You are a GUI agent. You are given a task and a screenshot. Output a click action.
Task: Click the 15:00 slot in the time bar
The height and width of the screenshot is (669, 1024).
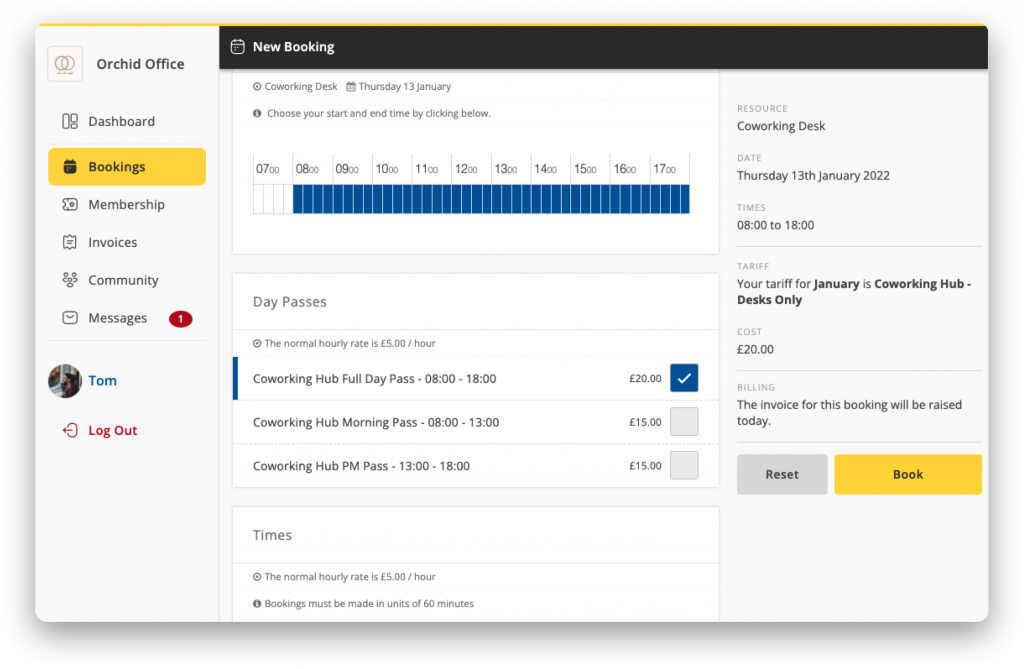point(590,199)
